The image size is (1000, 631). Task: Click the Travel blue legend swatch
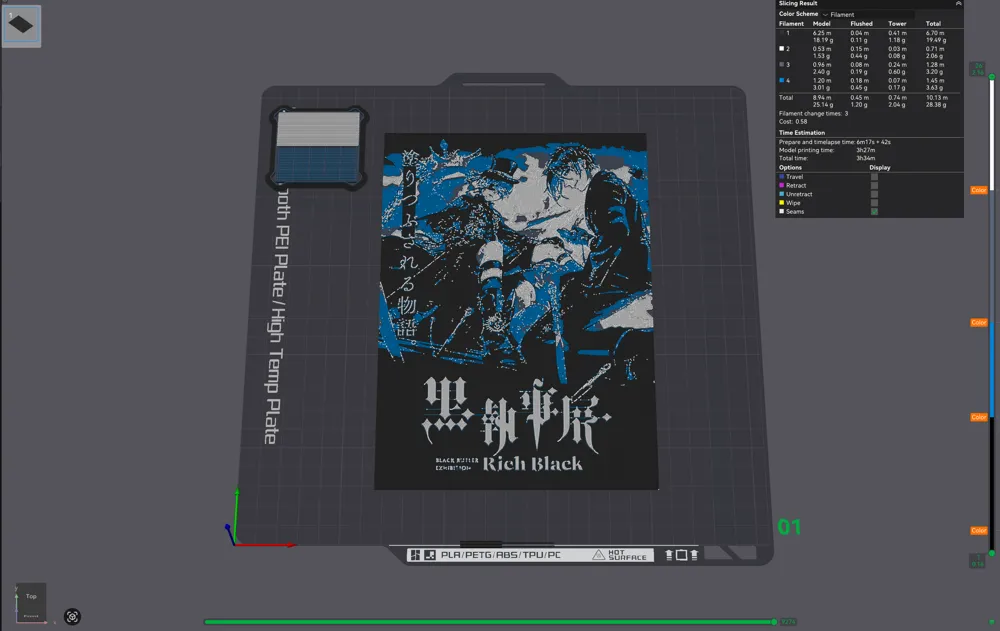[781, 177]
